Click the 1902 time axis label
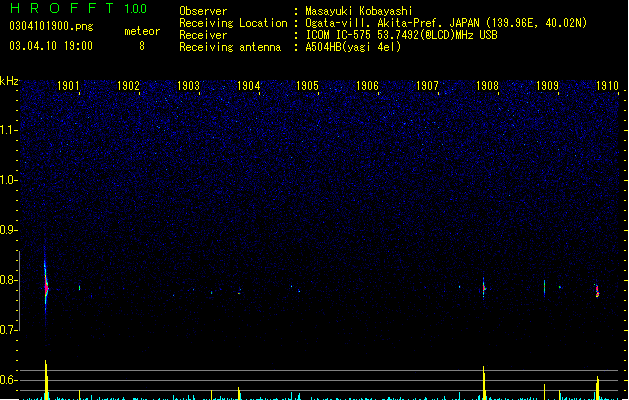629x400 pixels. point(128,86)
